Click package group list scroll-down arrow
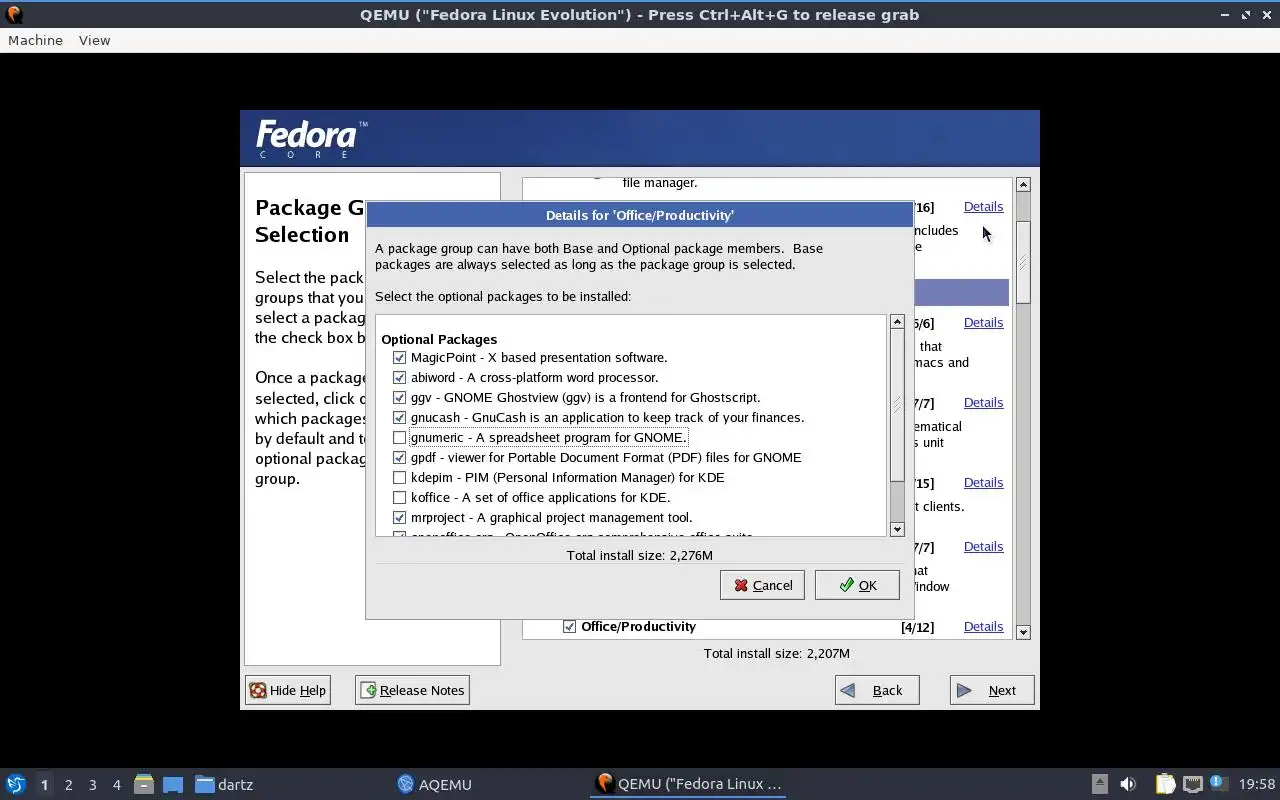The height and width of the screenshot is (800, 1280). pos(1023,632)
